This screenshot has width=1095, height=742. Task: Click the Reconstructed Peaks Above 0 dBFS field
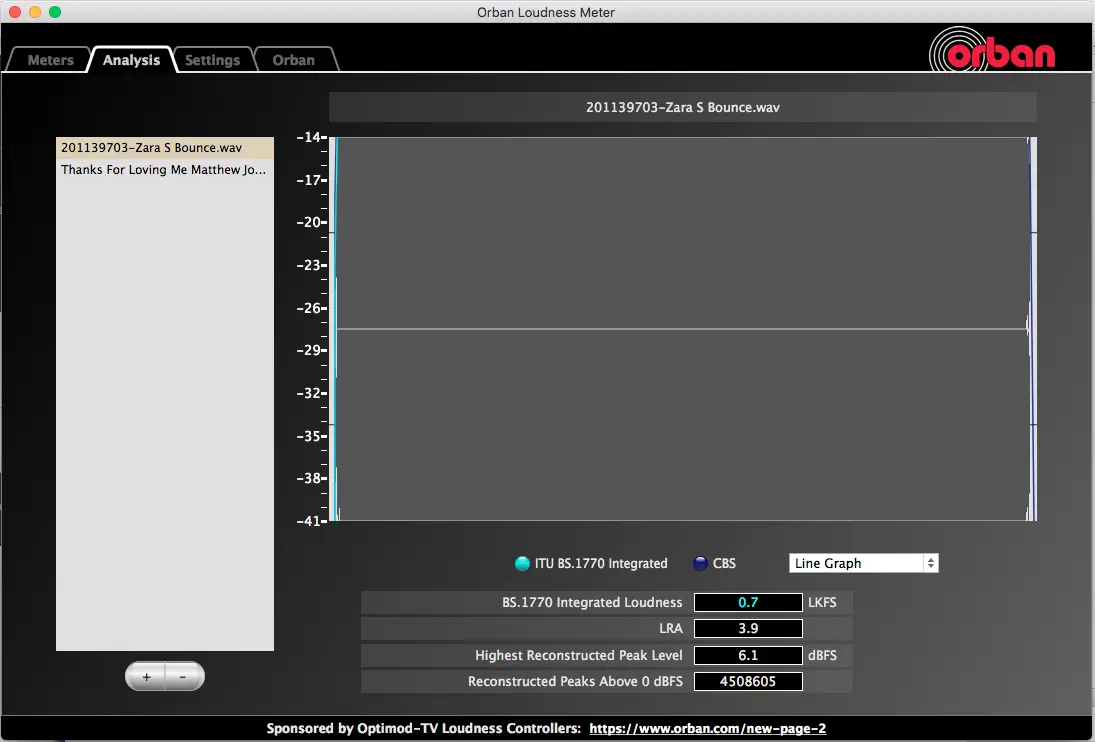[748, 682]
